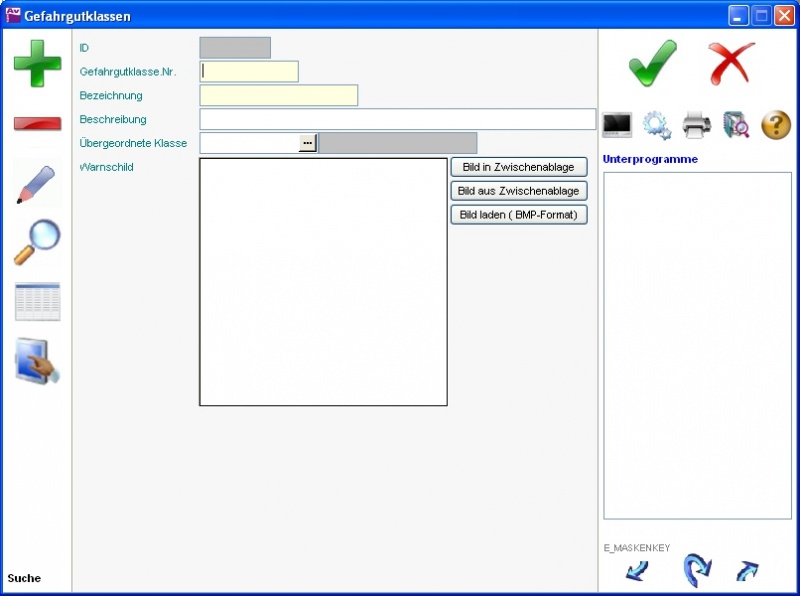Click the red minus delete record icon

37,124
